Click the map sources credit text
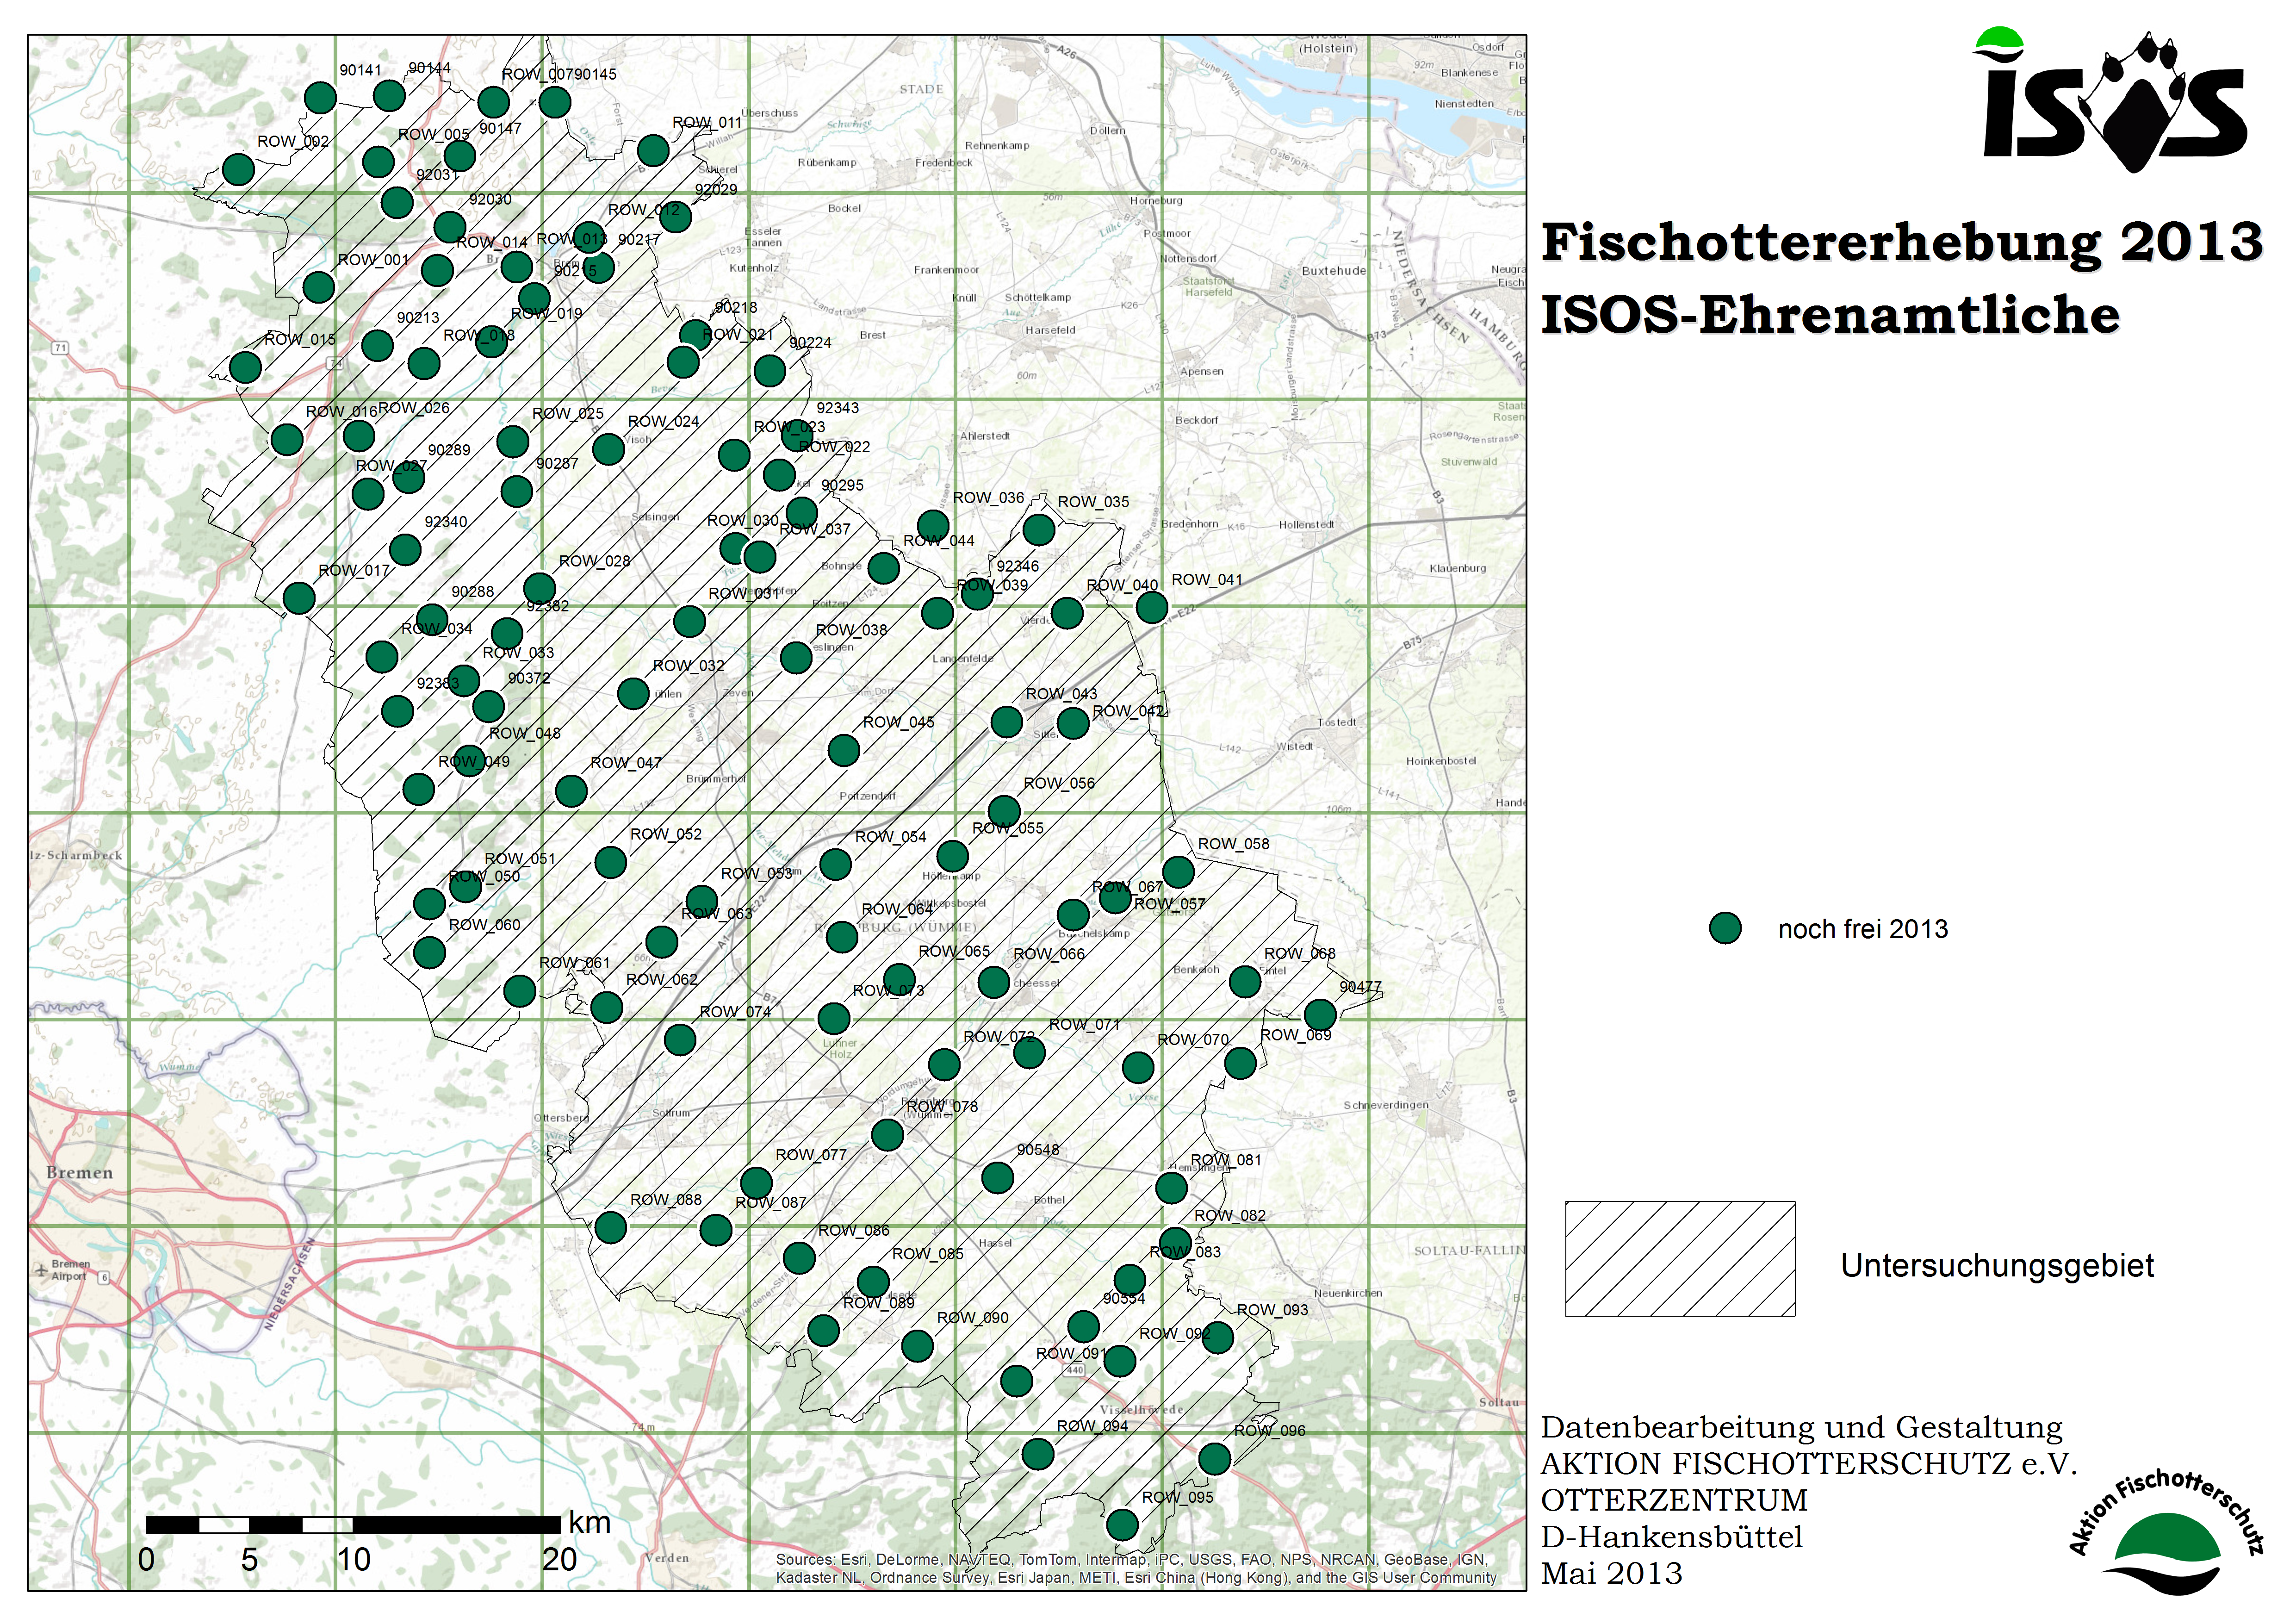Screen dimensions: 2296x1624 [x=1136, y=1568]
